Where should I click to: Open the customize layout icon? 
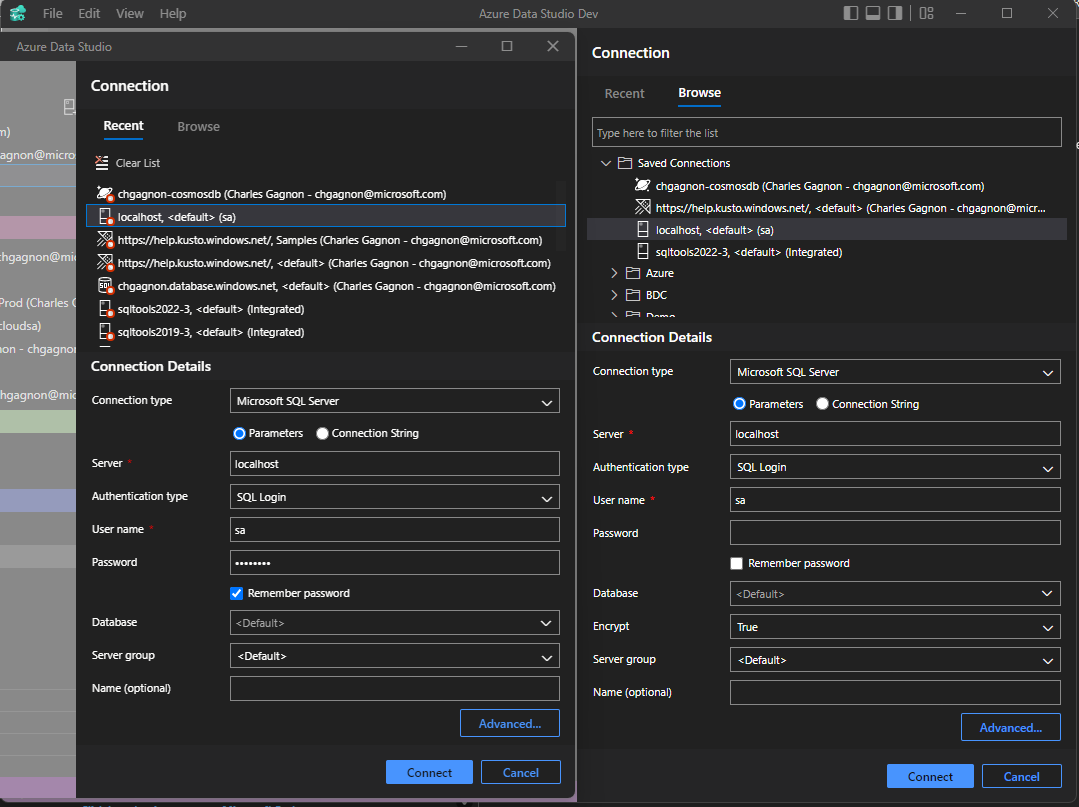[x=926, y=13]
